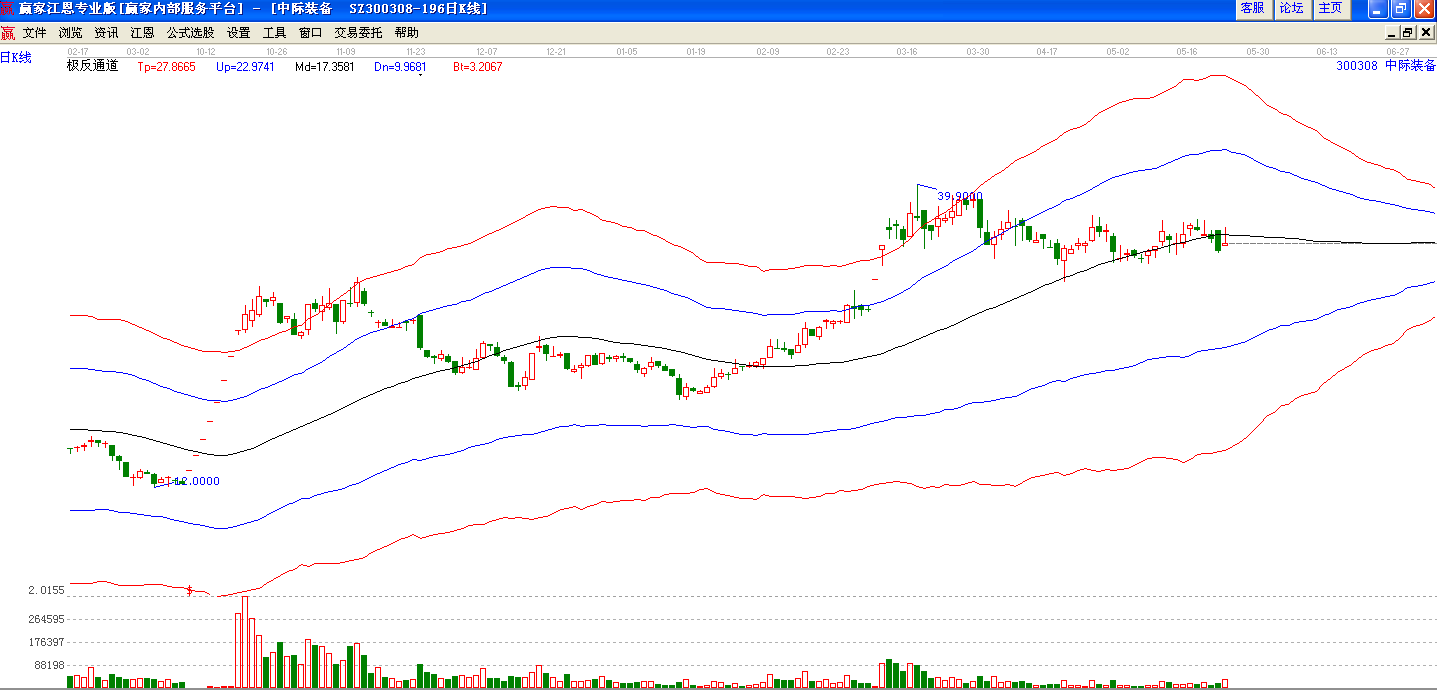Open the 帮助 menu

pyautogui.click(x=407, y=33)
